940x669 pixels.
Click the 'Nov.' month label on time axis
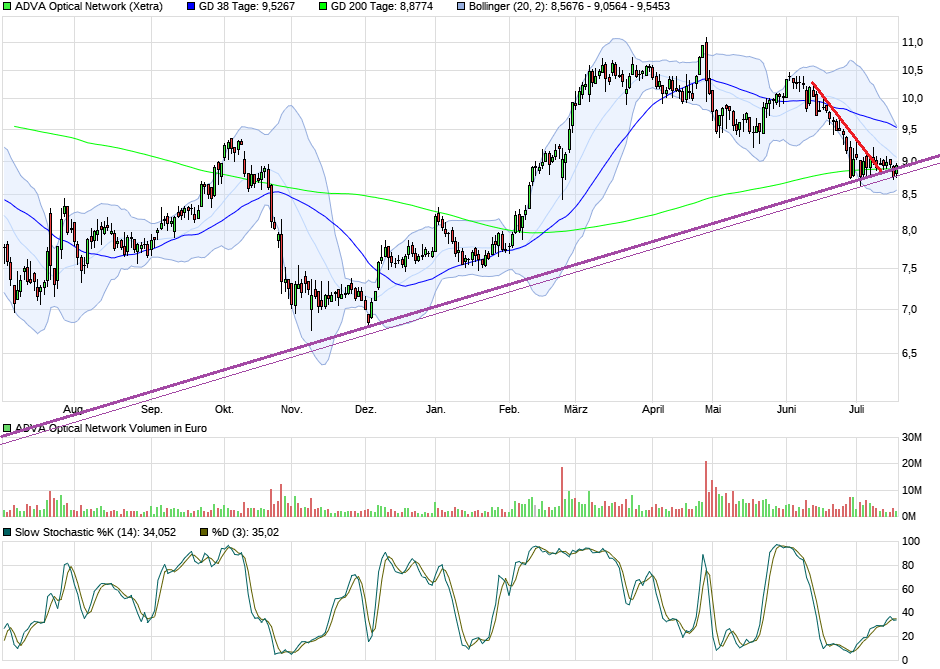[x=291, y=409]
